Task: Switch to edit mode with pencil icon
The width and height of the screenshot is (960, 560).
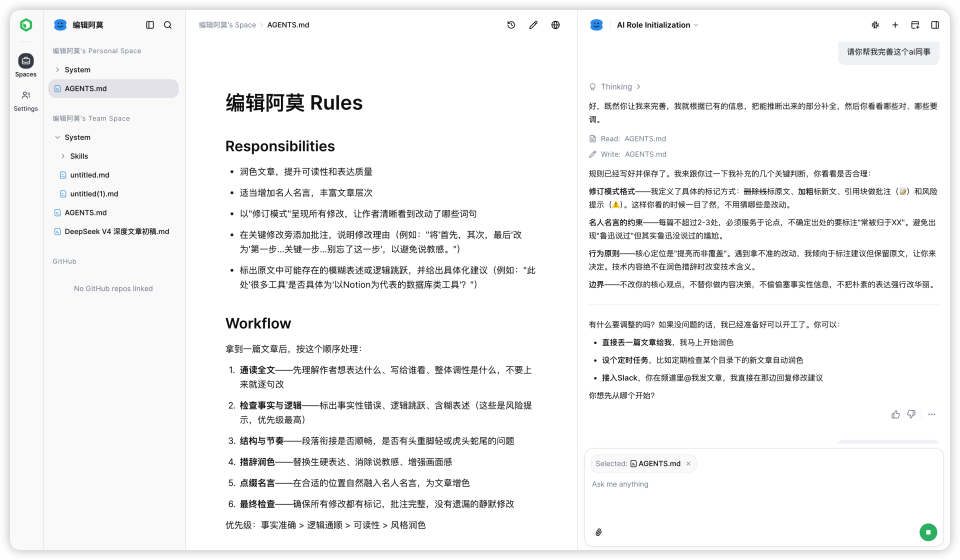Action: tap(533, 25)
